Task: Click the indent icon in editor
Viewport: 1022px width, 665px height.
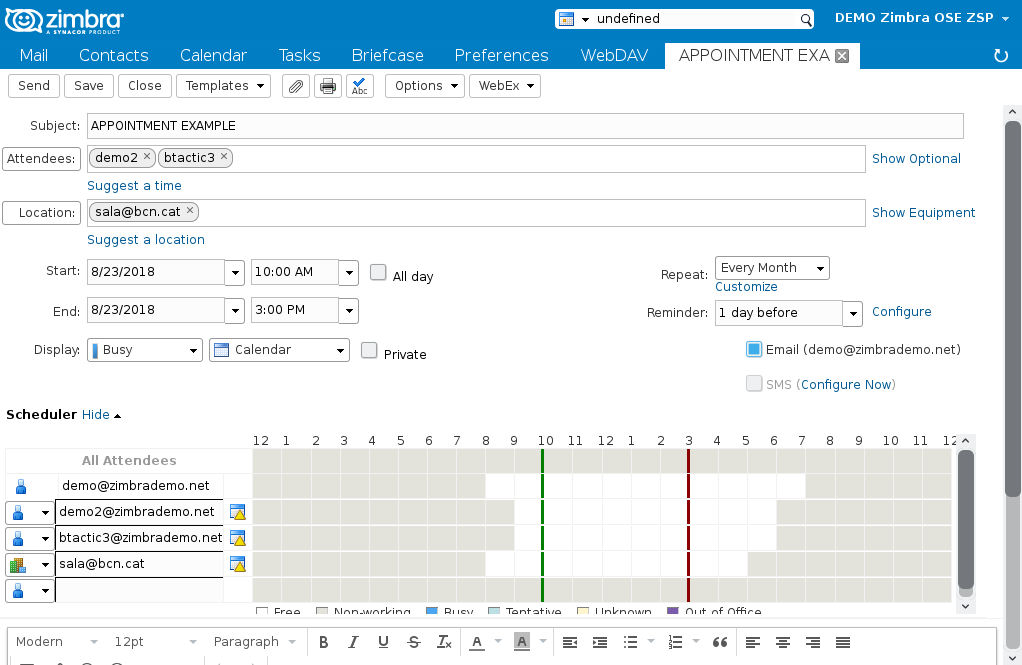Action: (600, 642)
